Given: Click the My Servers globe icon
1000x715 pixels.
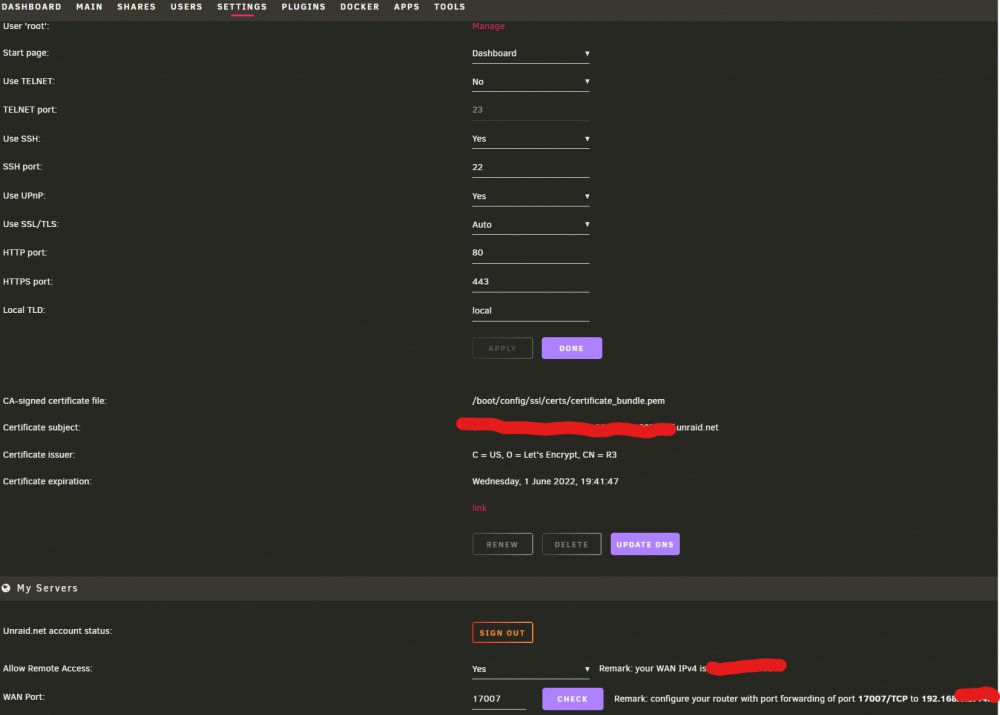Looking at the screenshot, I should coord(6,588).
